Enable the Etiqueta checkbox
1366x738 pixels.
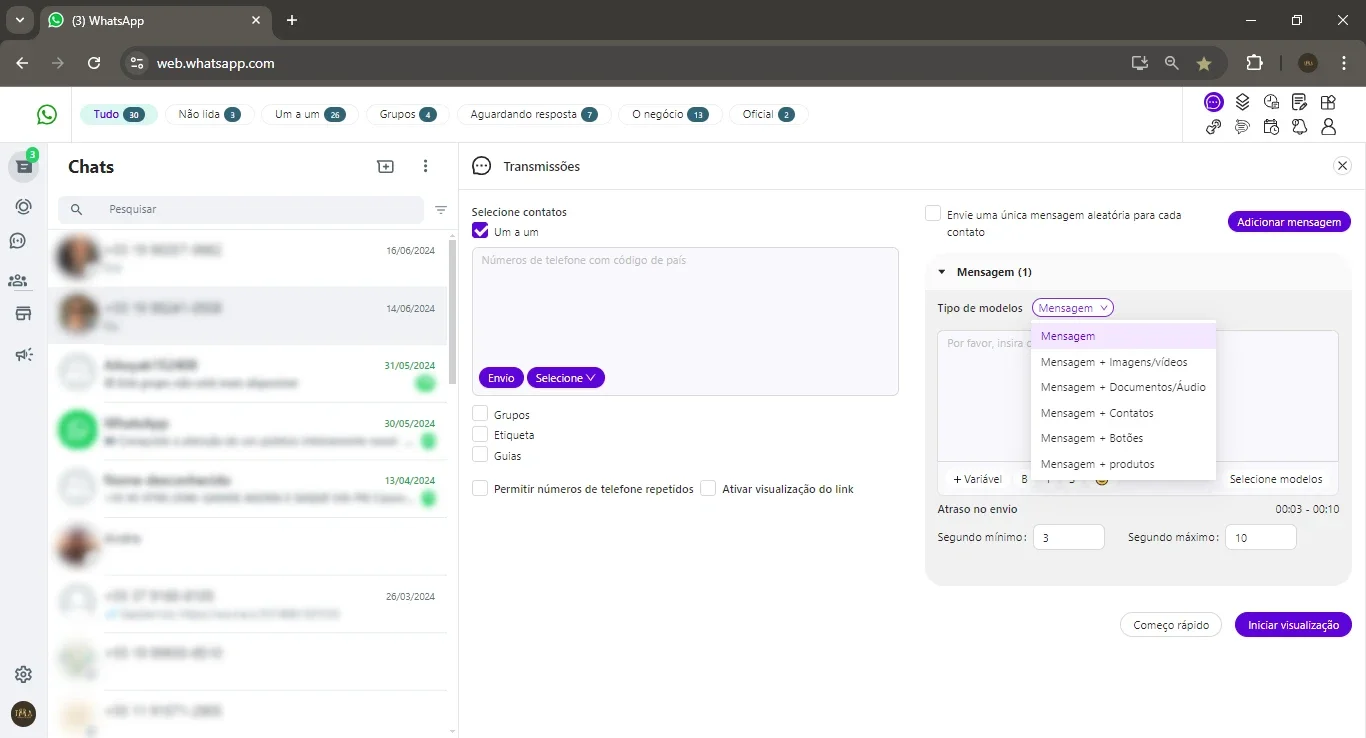(481, 434)
